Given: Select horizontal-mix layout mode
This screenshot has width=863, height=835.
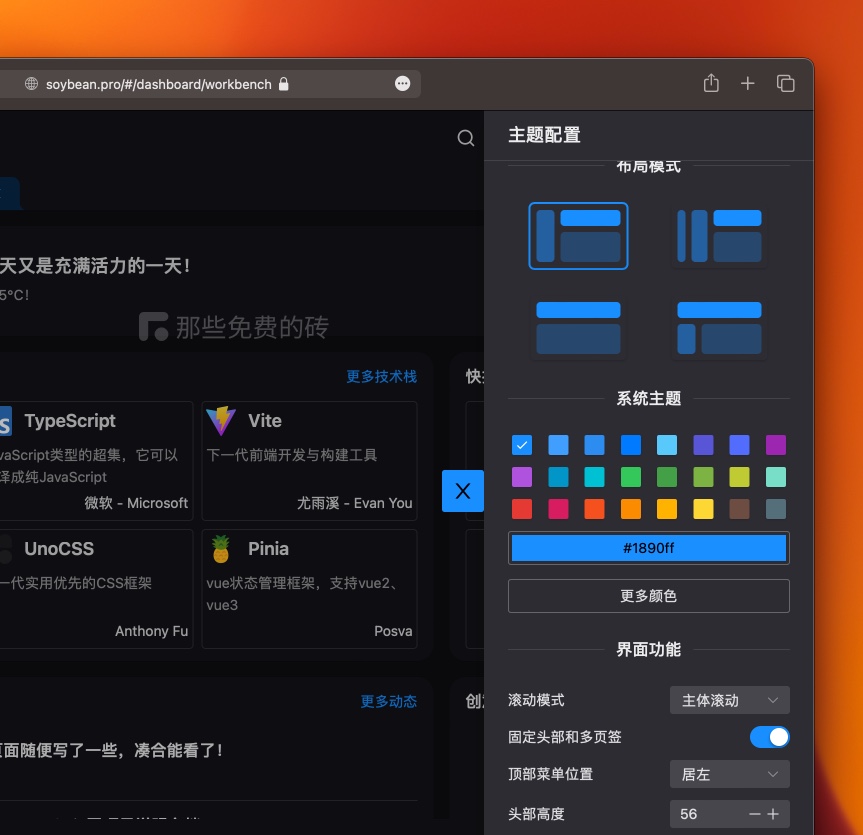Looking at the screenshot, I should click(719, 328).
